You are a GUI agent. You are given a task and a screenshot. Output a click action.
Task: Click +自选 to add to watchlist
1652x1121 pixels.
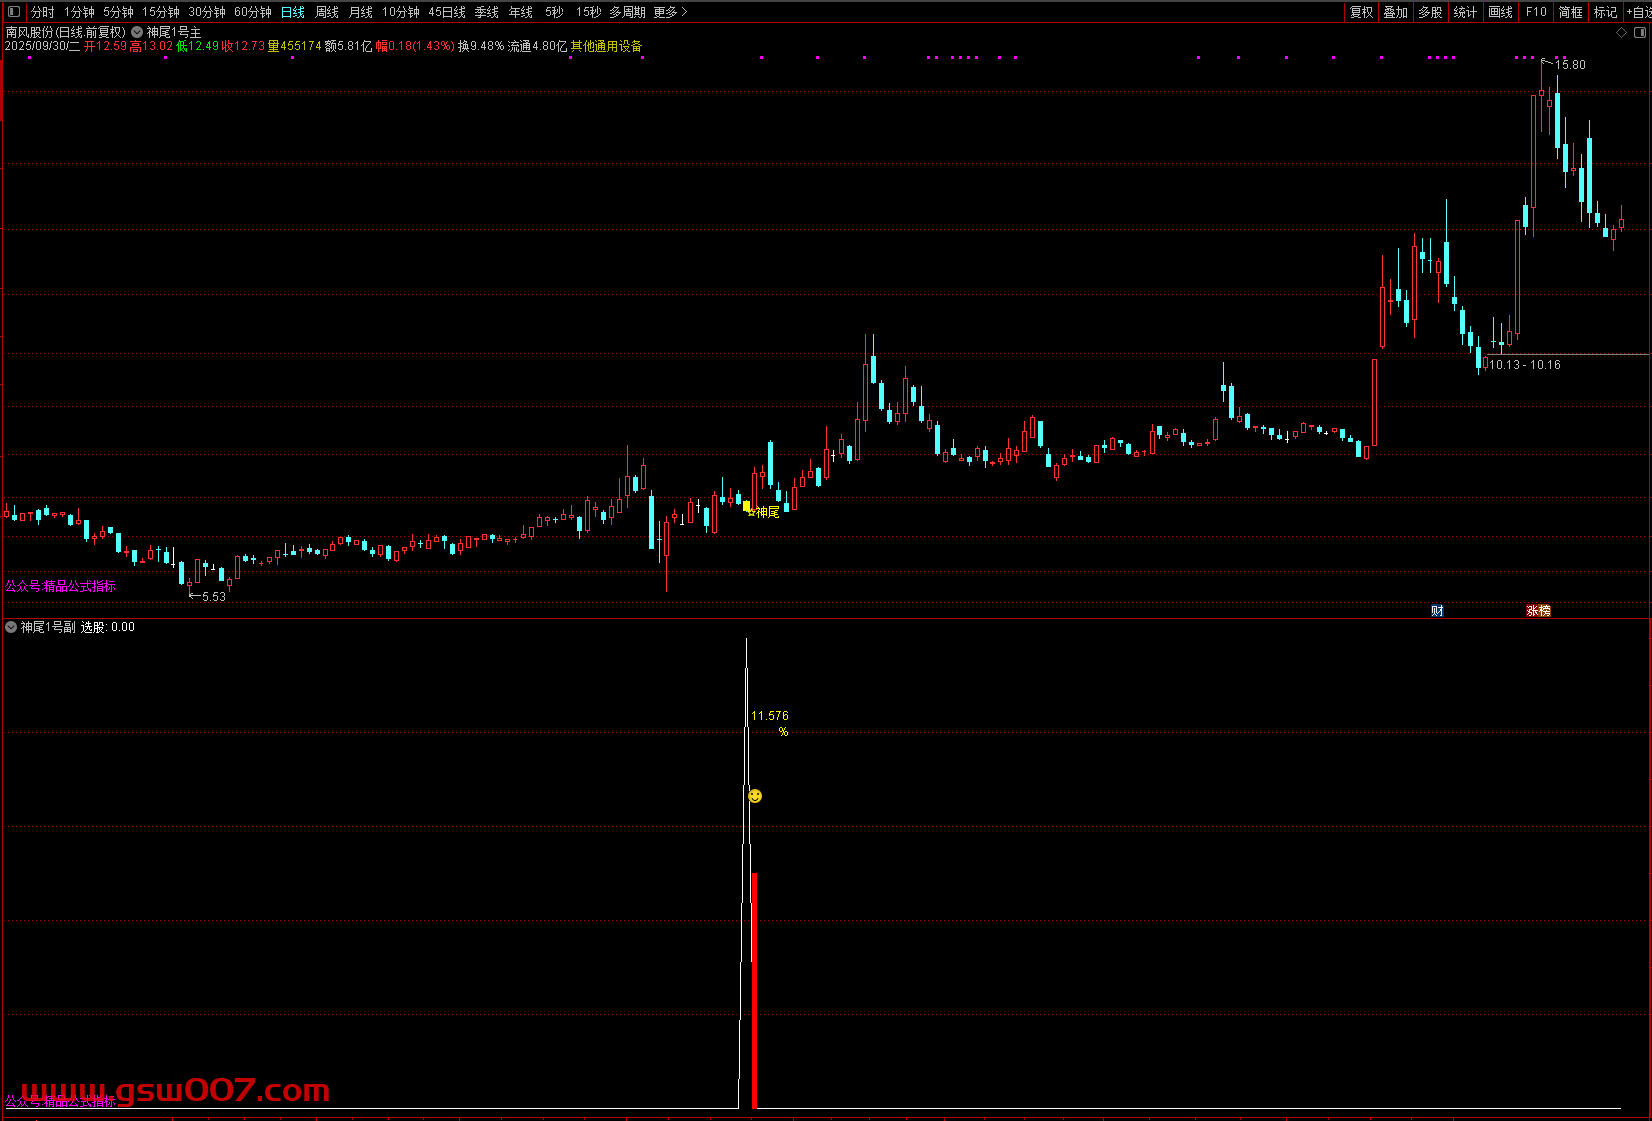coord(1638,12)
